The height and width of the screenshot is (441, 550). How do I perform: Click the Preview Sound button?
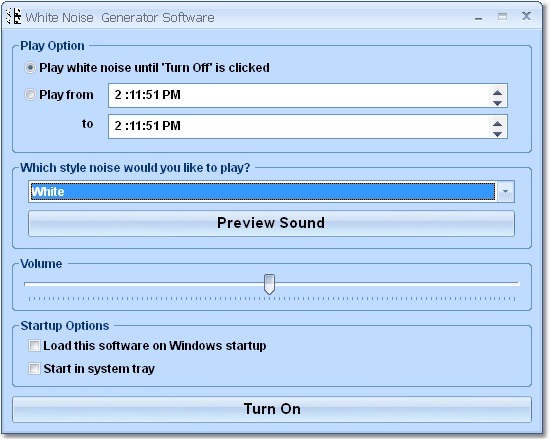[271, 223]
